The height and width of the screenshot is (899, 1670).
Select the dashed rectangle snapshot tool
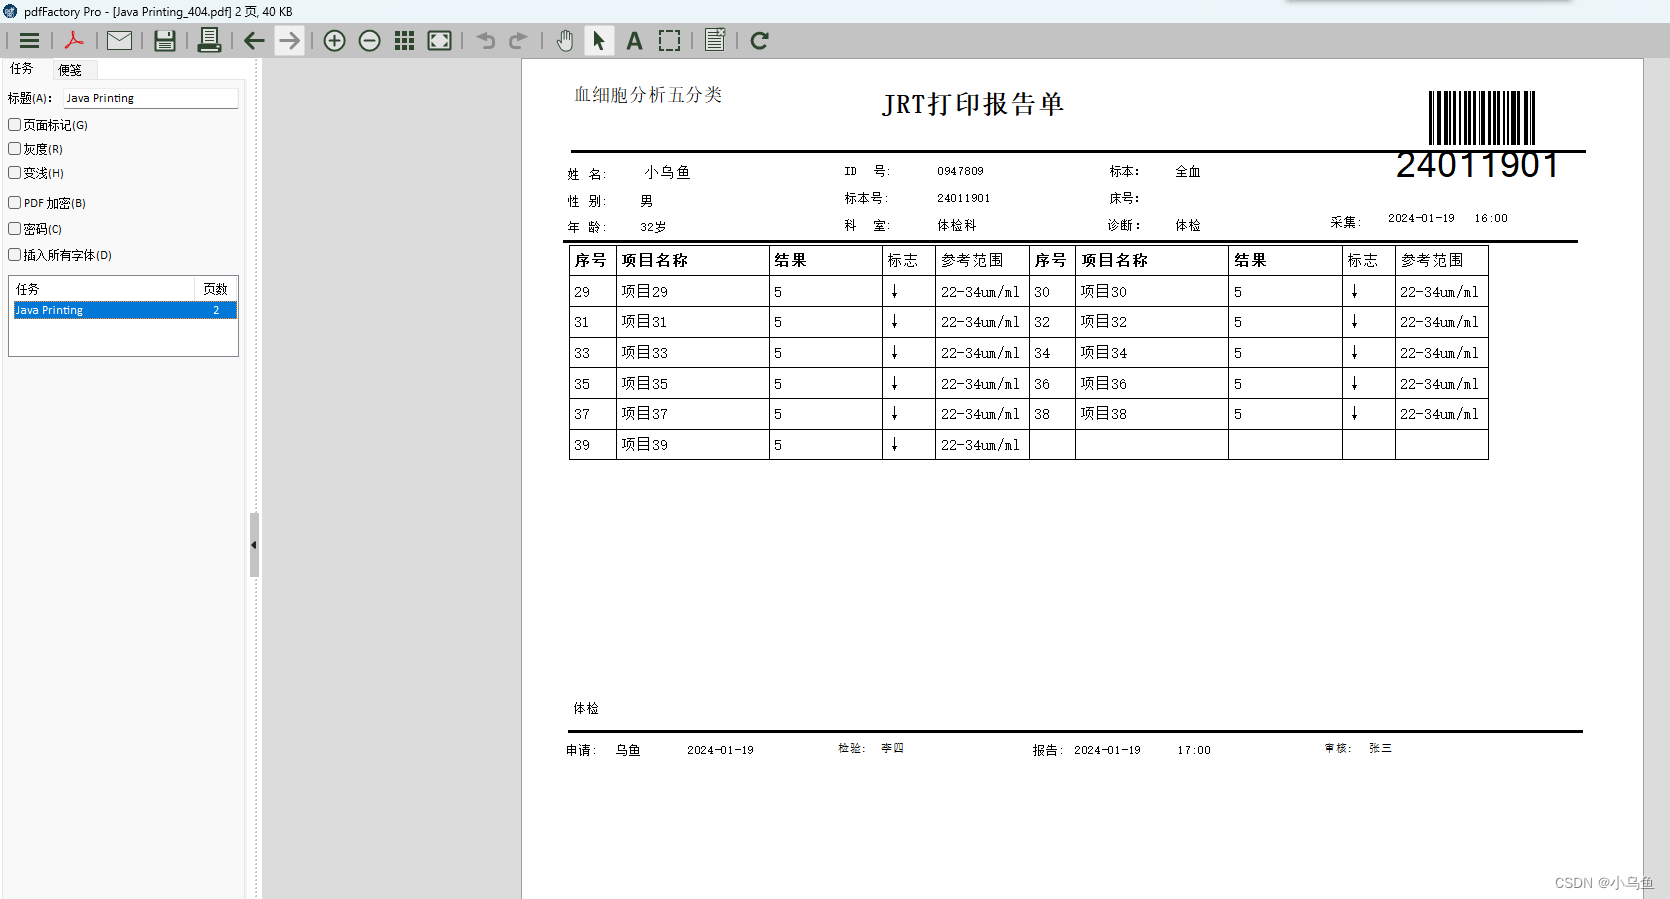coord(669,41)
